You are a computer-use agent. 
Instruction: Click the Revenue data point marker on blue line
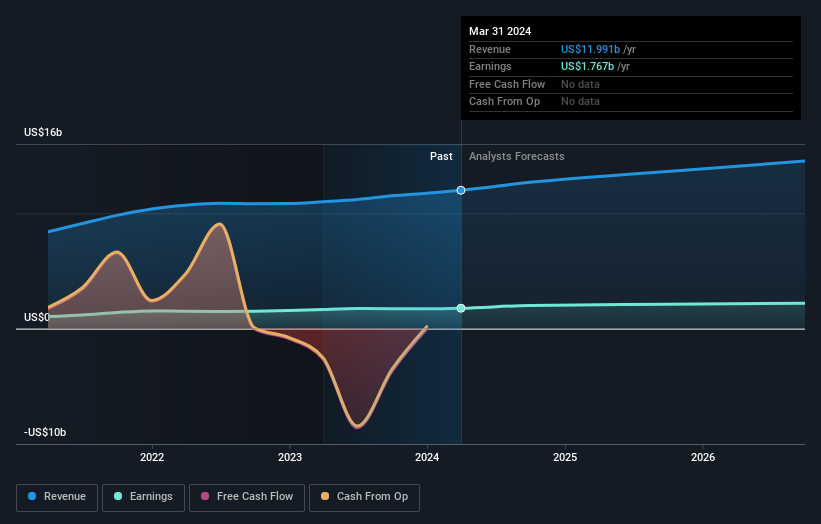tap(461, 190)
